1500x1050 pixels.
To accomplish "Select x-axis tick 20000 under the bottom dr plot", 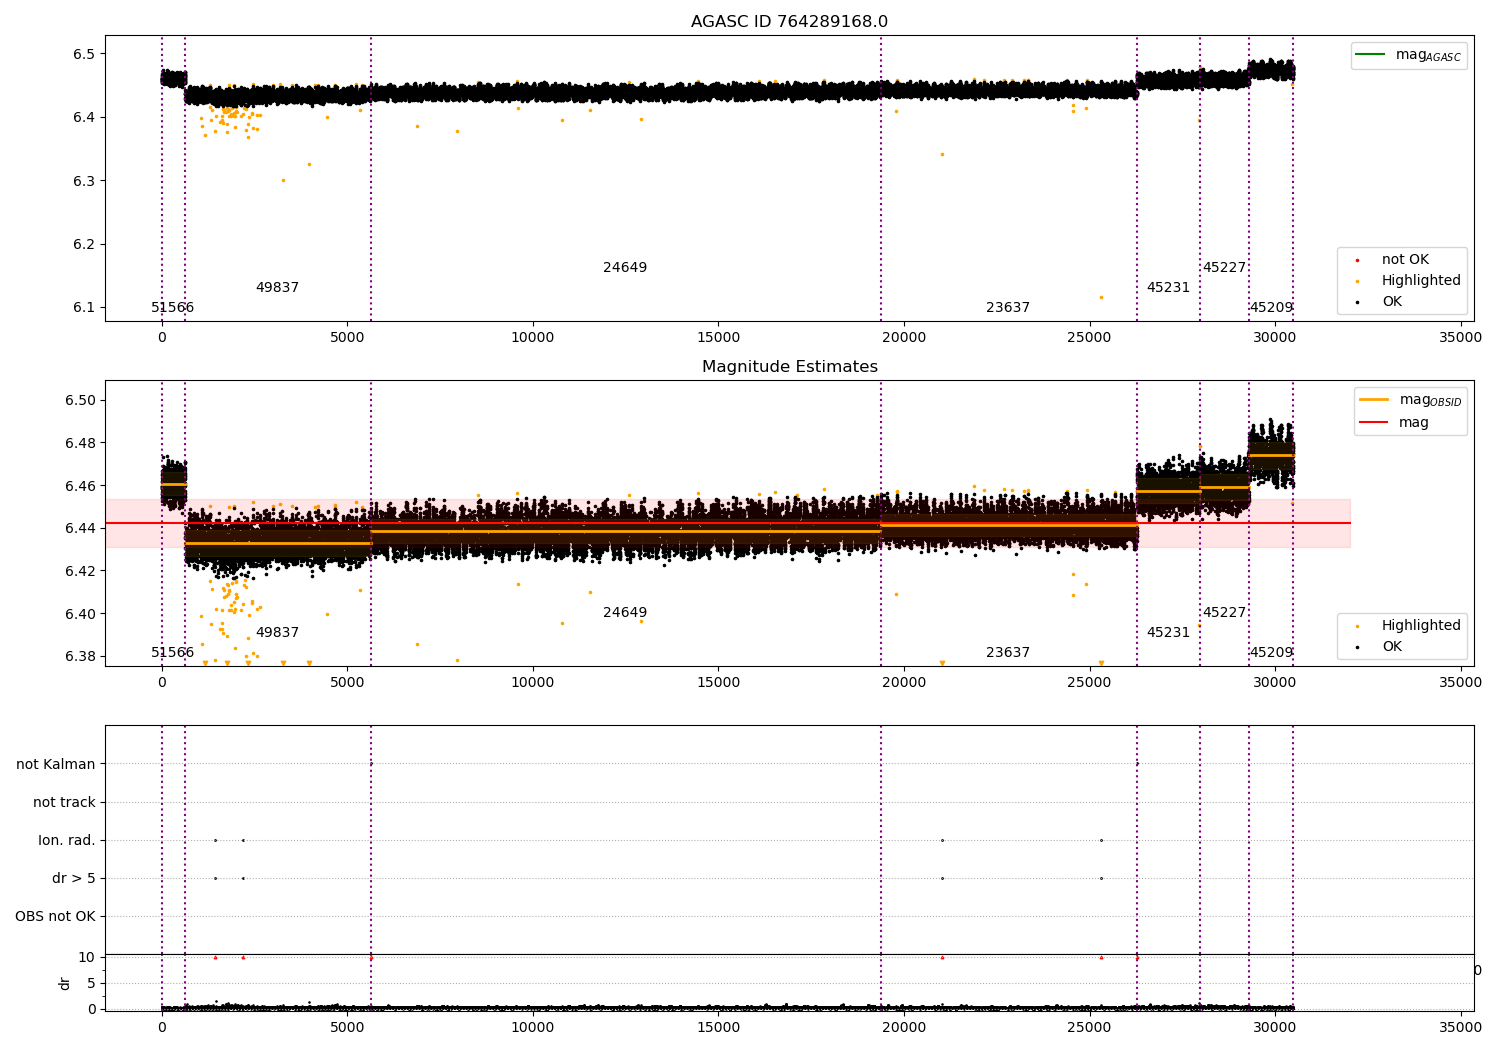I will coord(904,1027).
